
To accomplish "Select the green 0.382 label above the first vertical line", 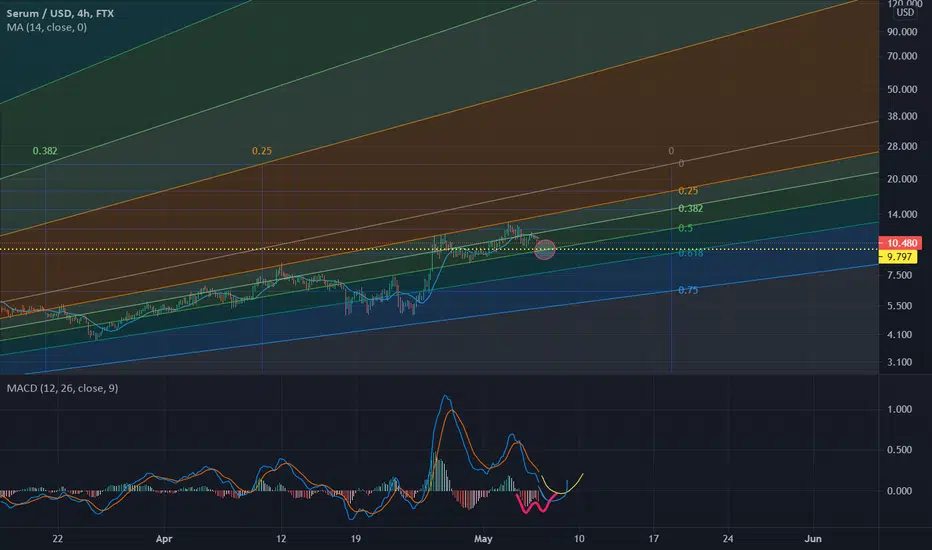I will tap(45, 151).
